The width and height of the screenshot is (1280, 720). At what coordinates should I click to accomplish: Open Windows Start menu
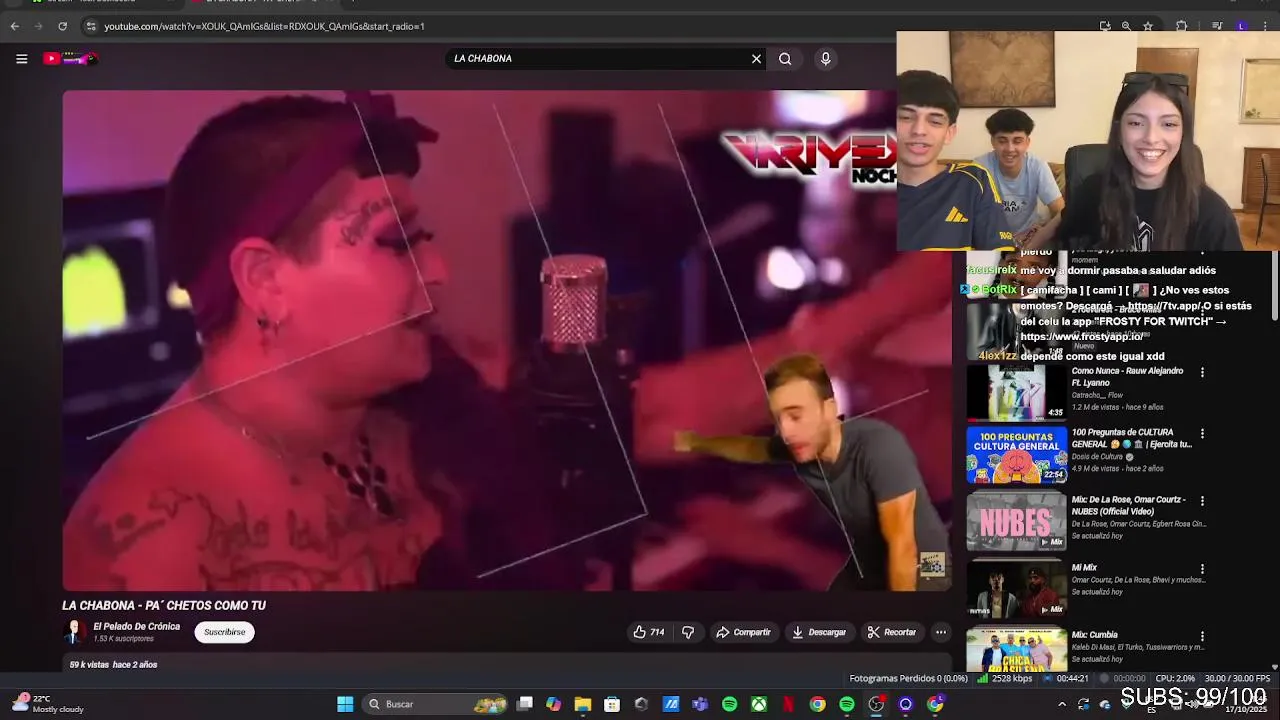click(345, 704)
